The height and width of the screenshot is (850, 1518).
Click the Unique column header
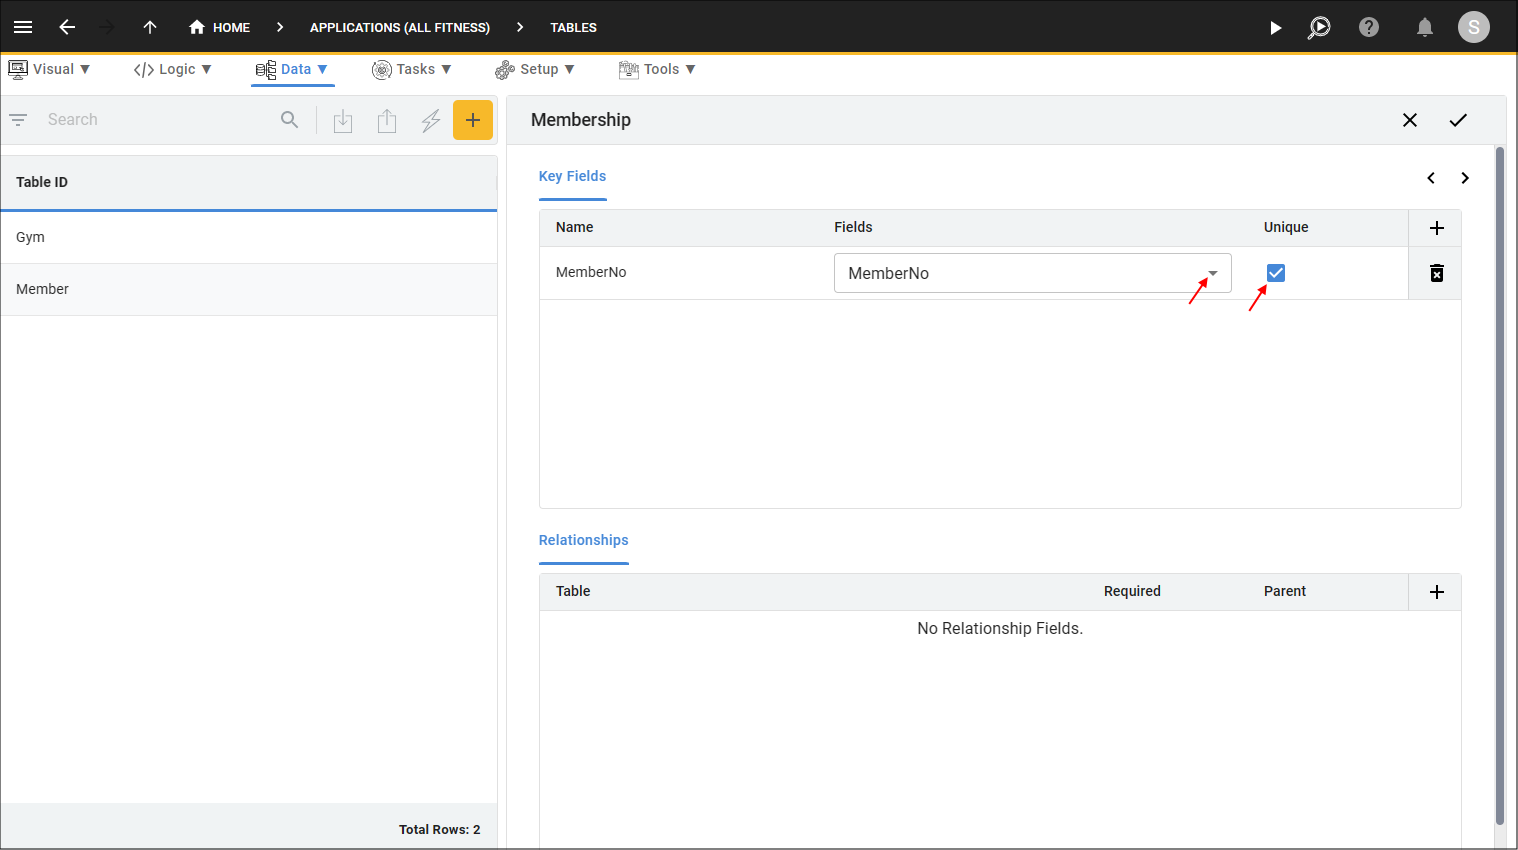[1286, 227]
